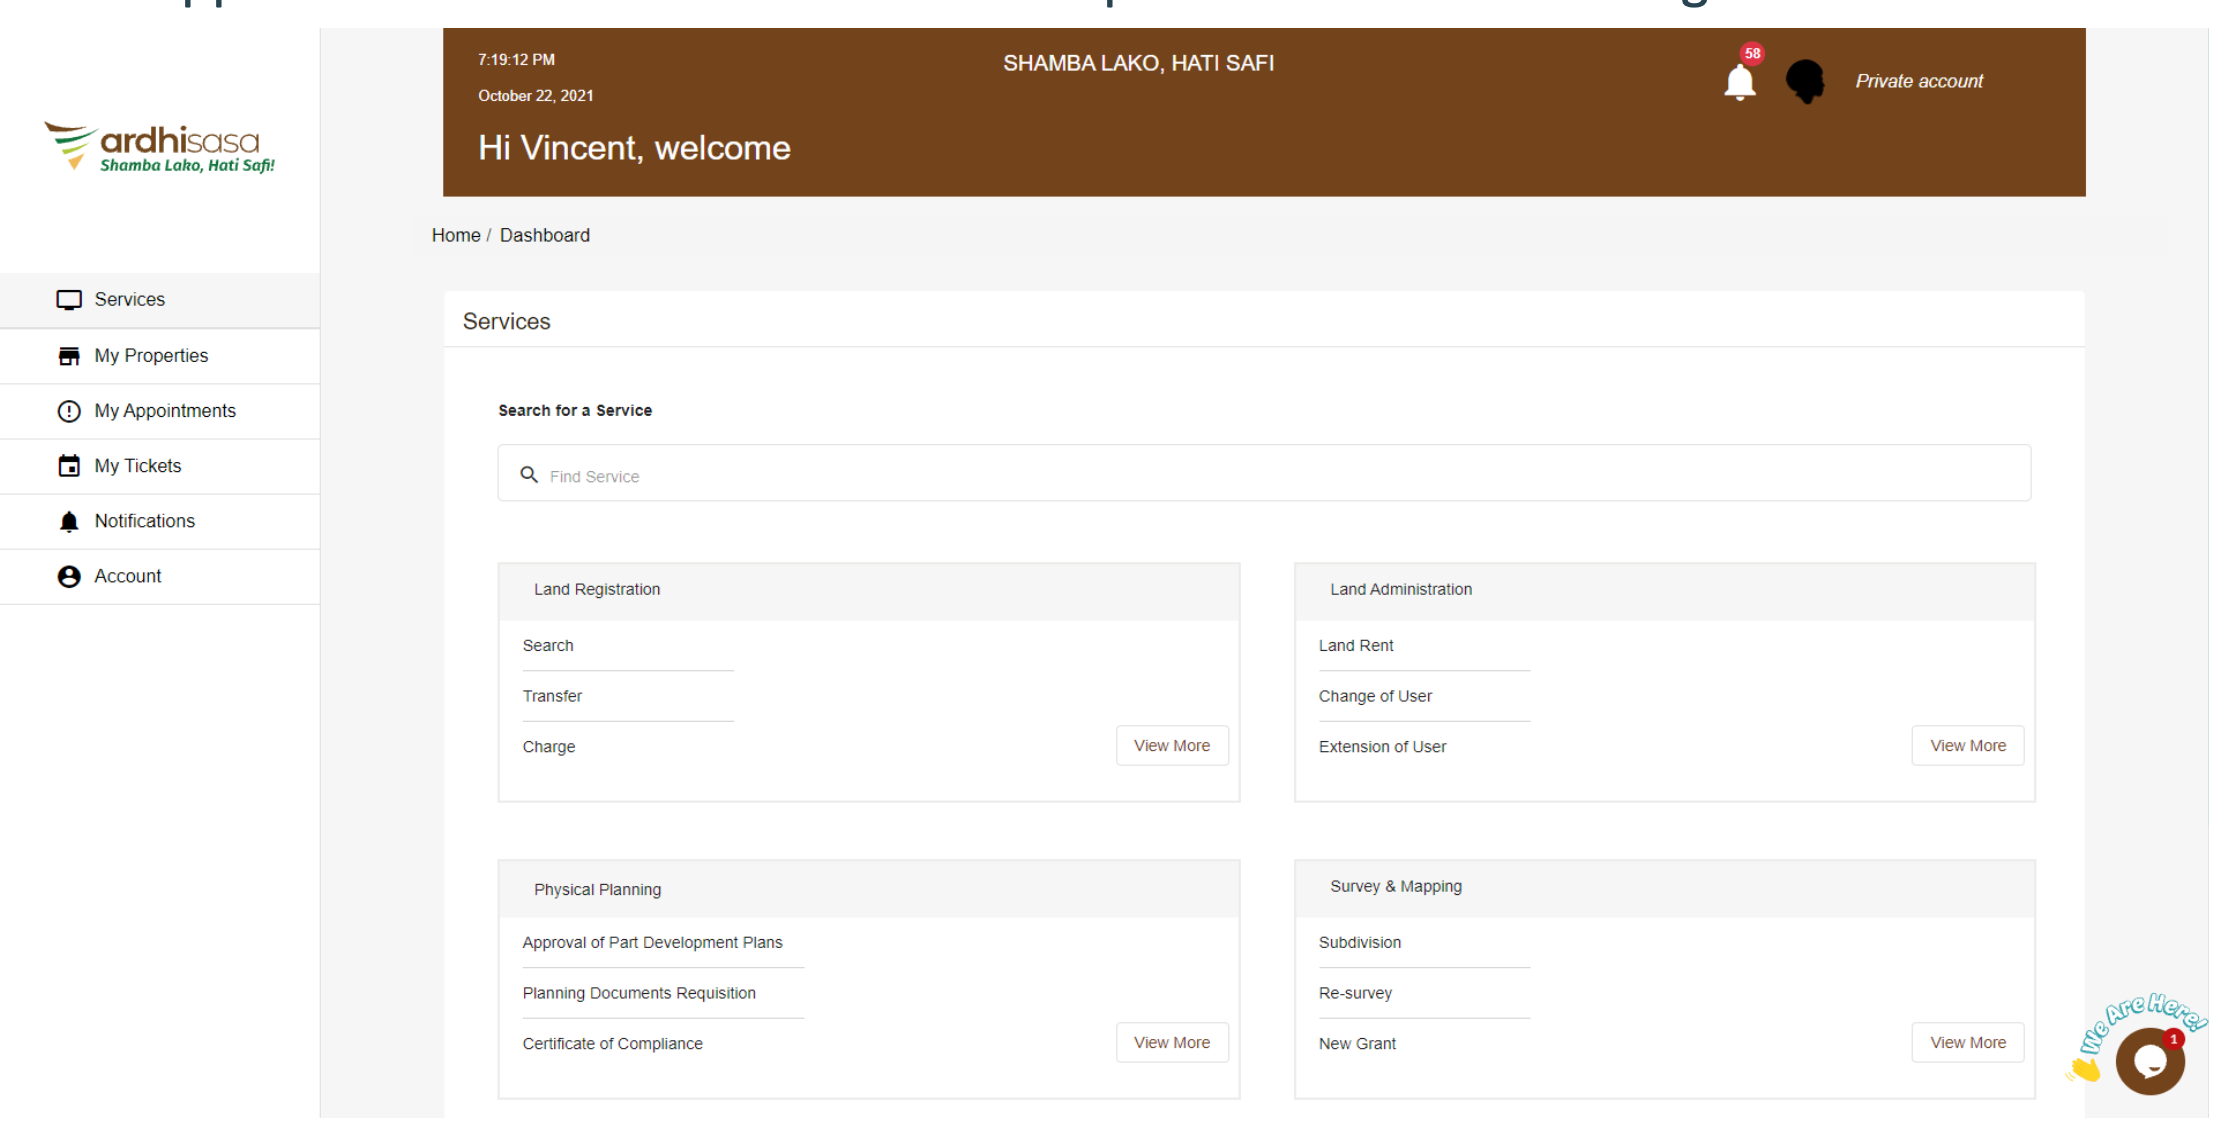Expand Land Registration with View More
Image resolution: width=2240 pixels, height=1127 pixels.
tap(1171, 746)
